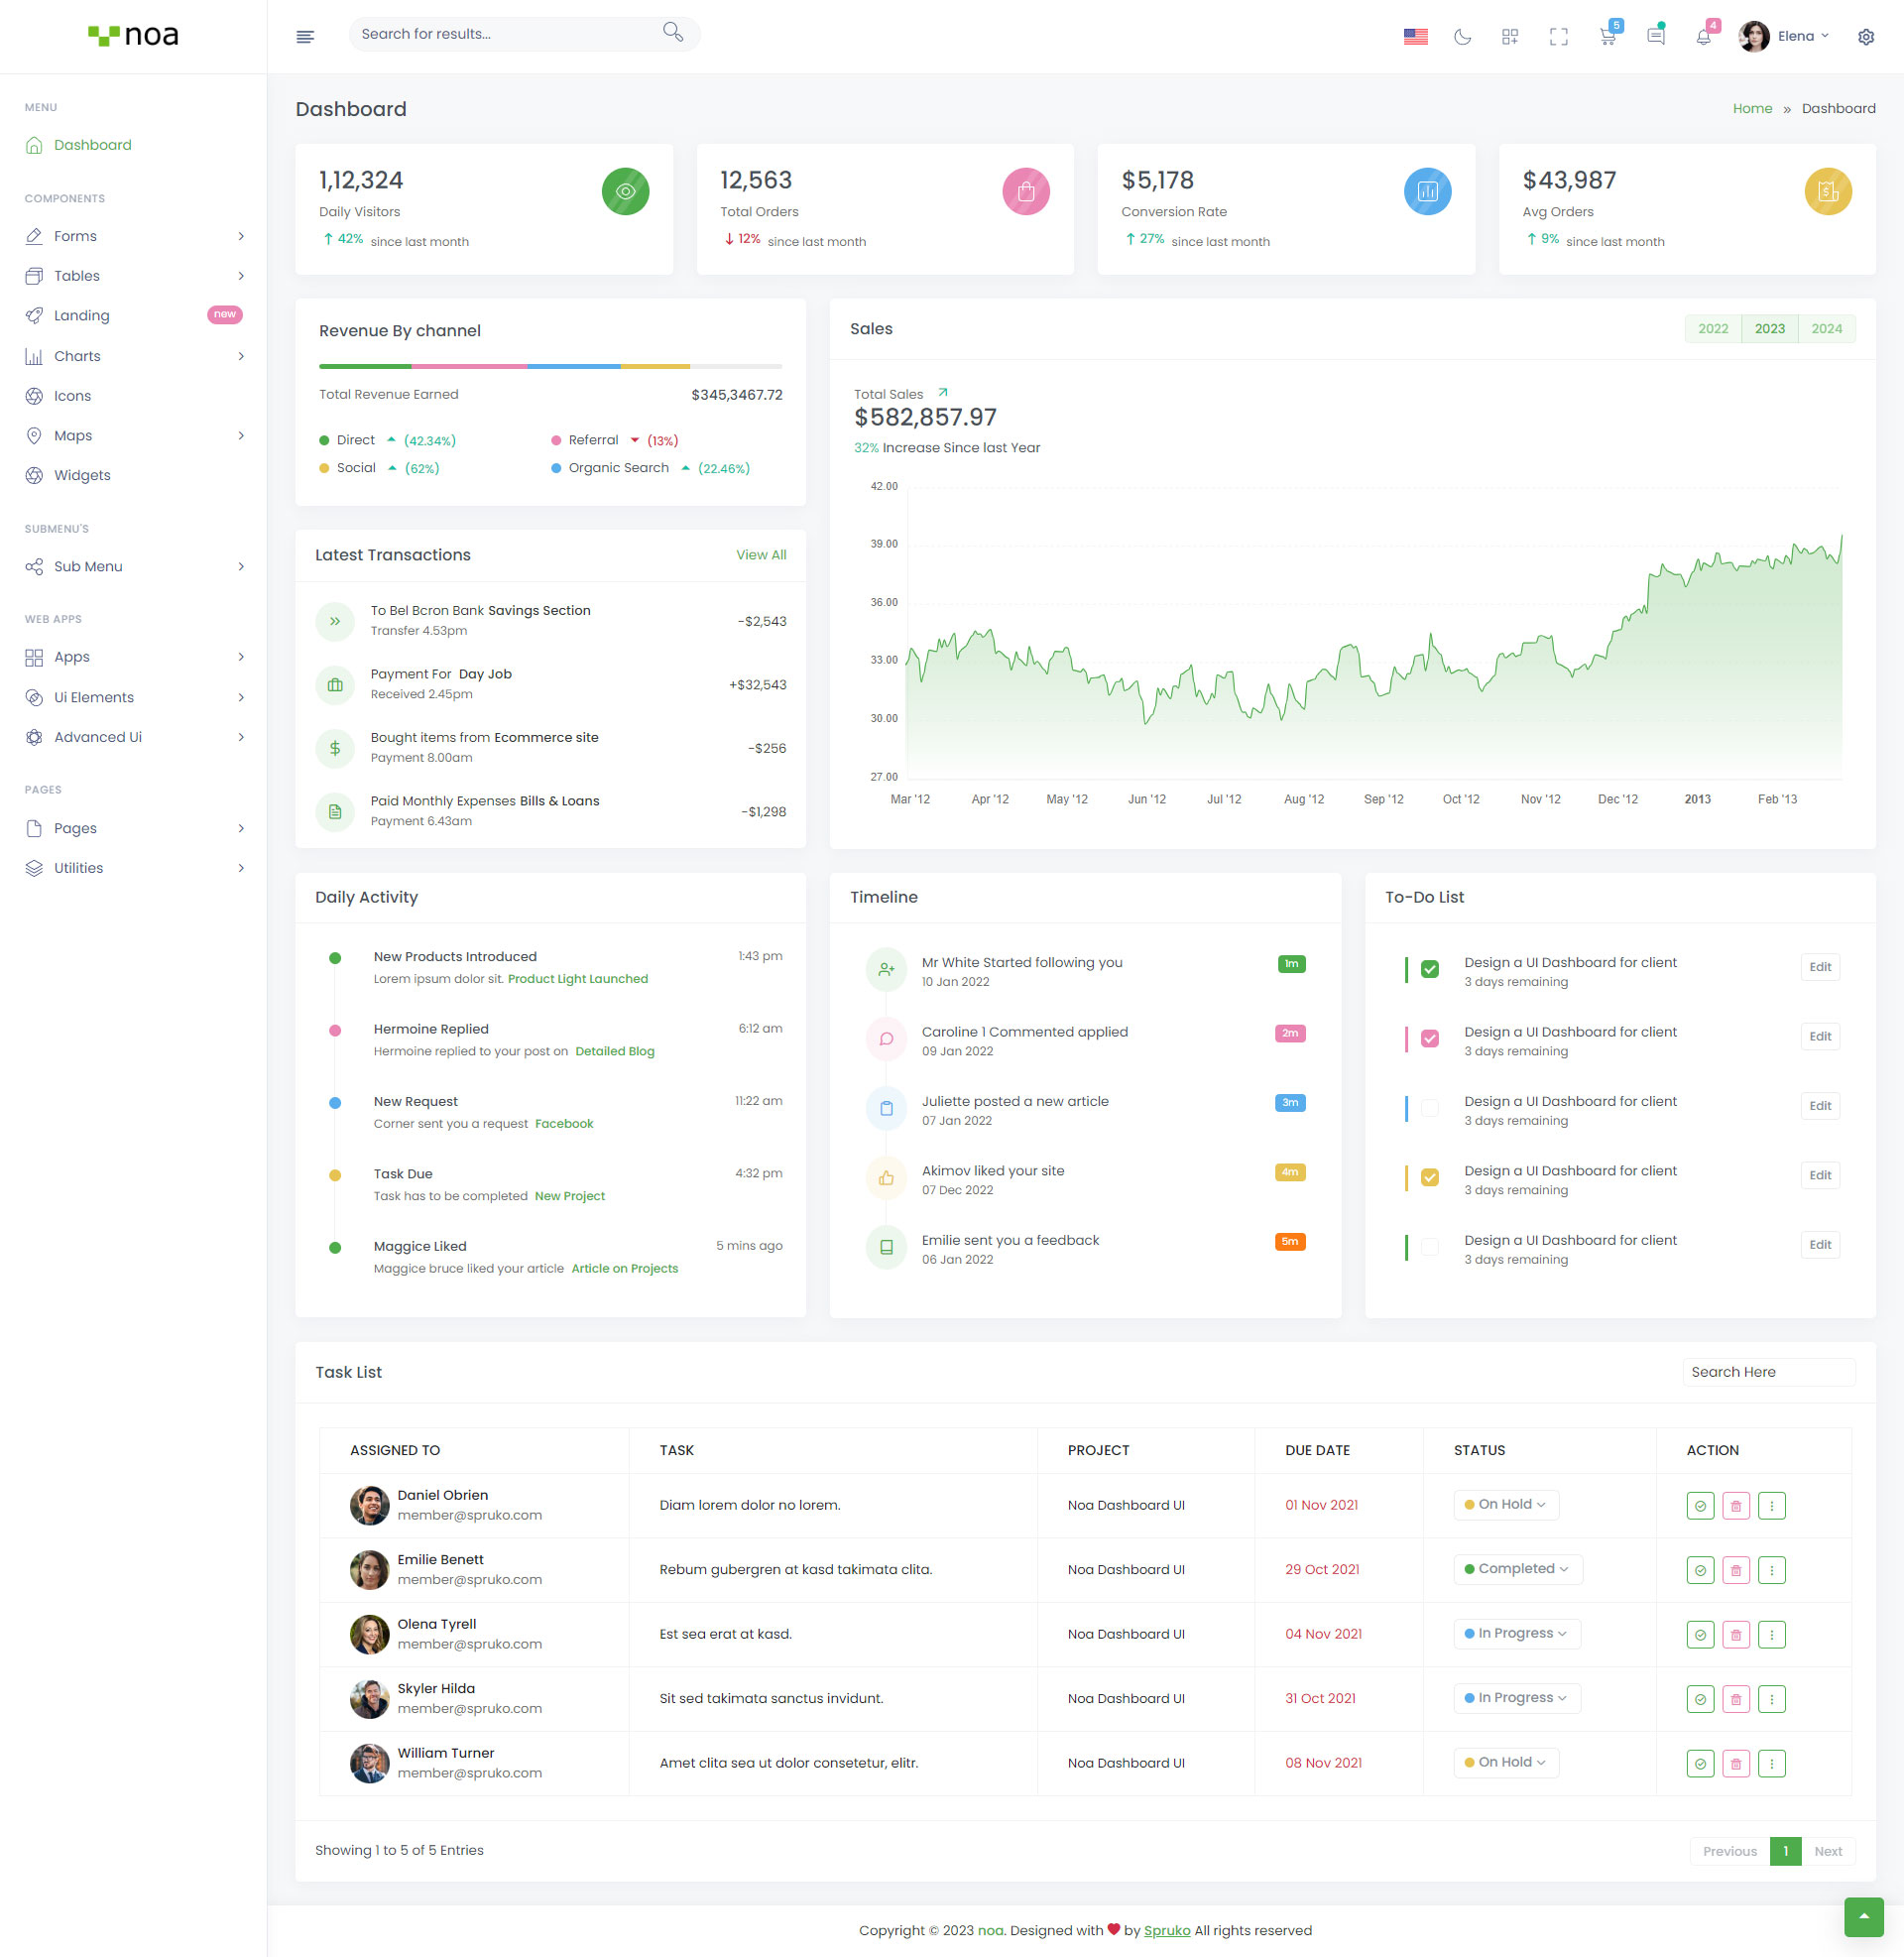
Task: Toggle dark mode moon icon
Action: [1462, 37]
